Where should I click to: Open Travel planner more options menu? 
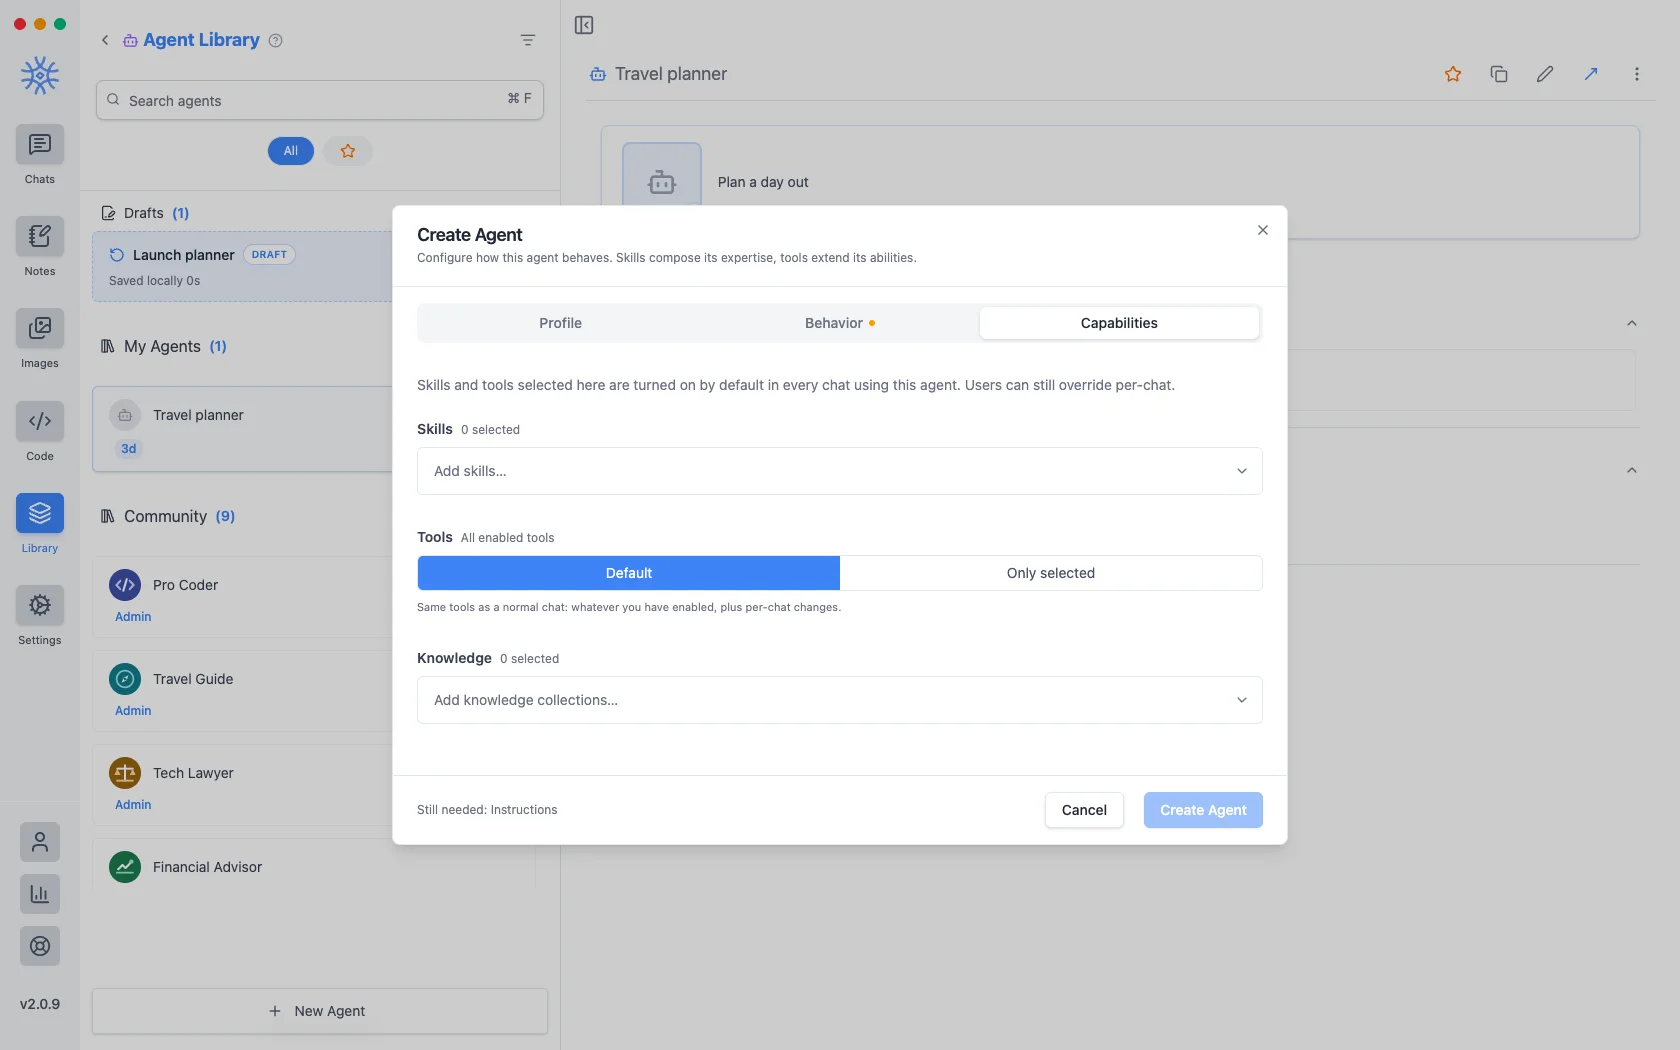click(1637, 74)
